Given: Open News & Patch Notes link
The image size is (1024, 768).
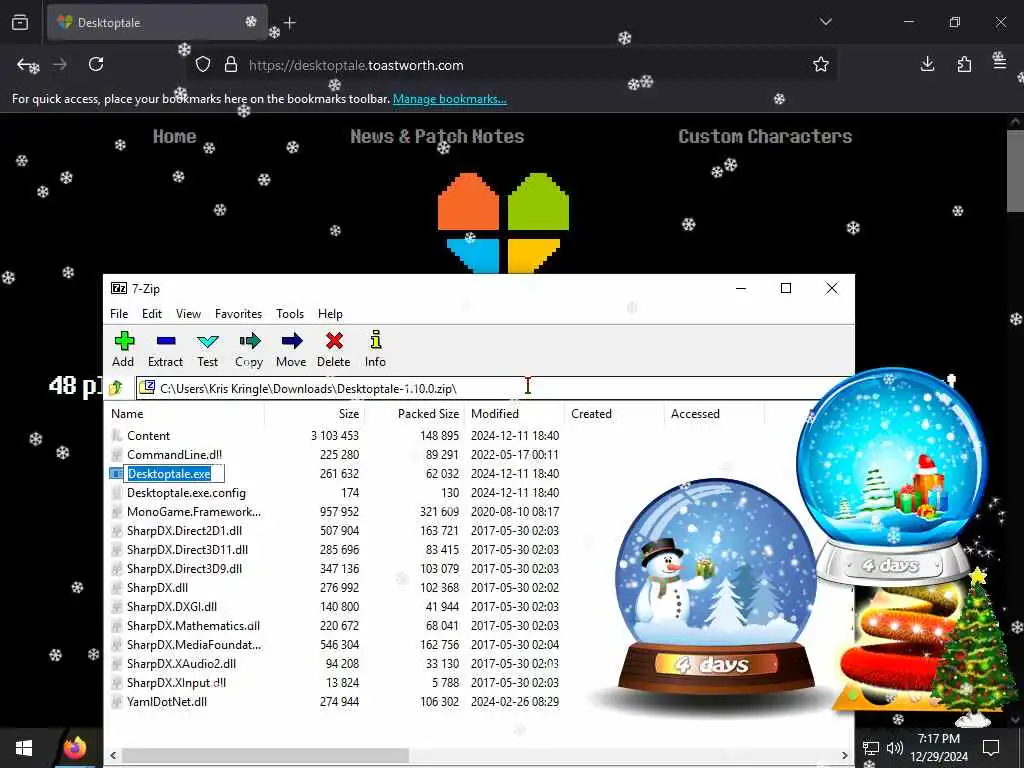Looking at the screenshot, I should [437, 136].
